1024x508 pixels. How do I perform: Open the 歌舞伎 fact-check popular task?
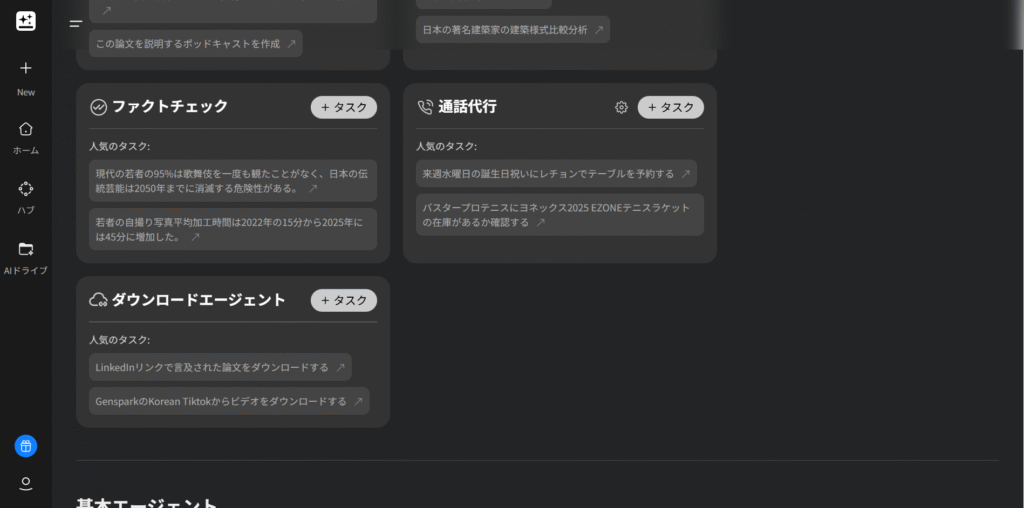tap(232, 180)
